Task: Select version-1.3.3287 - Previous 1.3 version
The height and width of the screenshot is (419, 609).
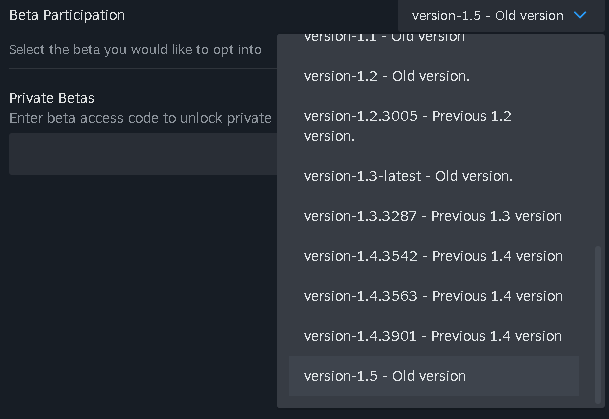Action: tap(434, 216)
